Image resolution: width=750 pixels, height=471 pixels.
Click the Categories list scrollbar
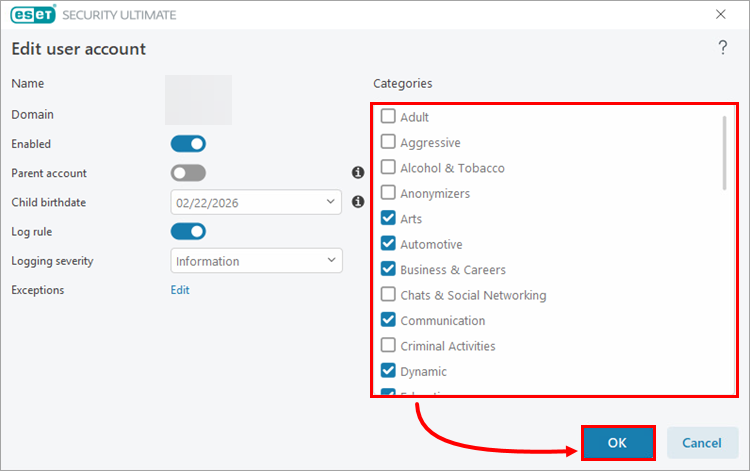click(x=724, y=153)
